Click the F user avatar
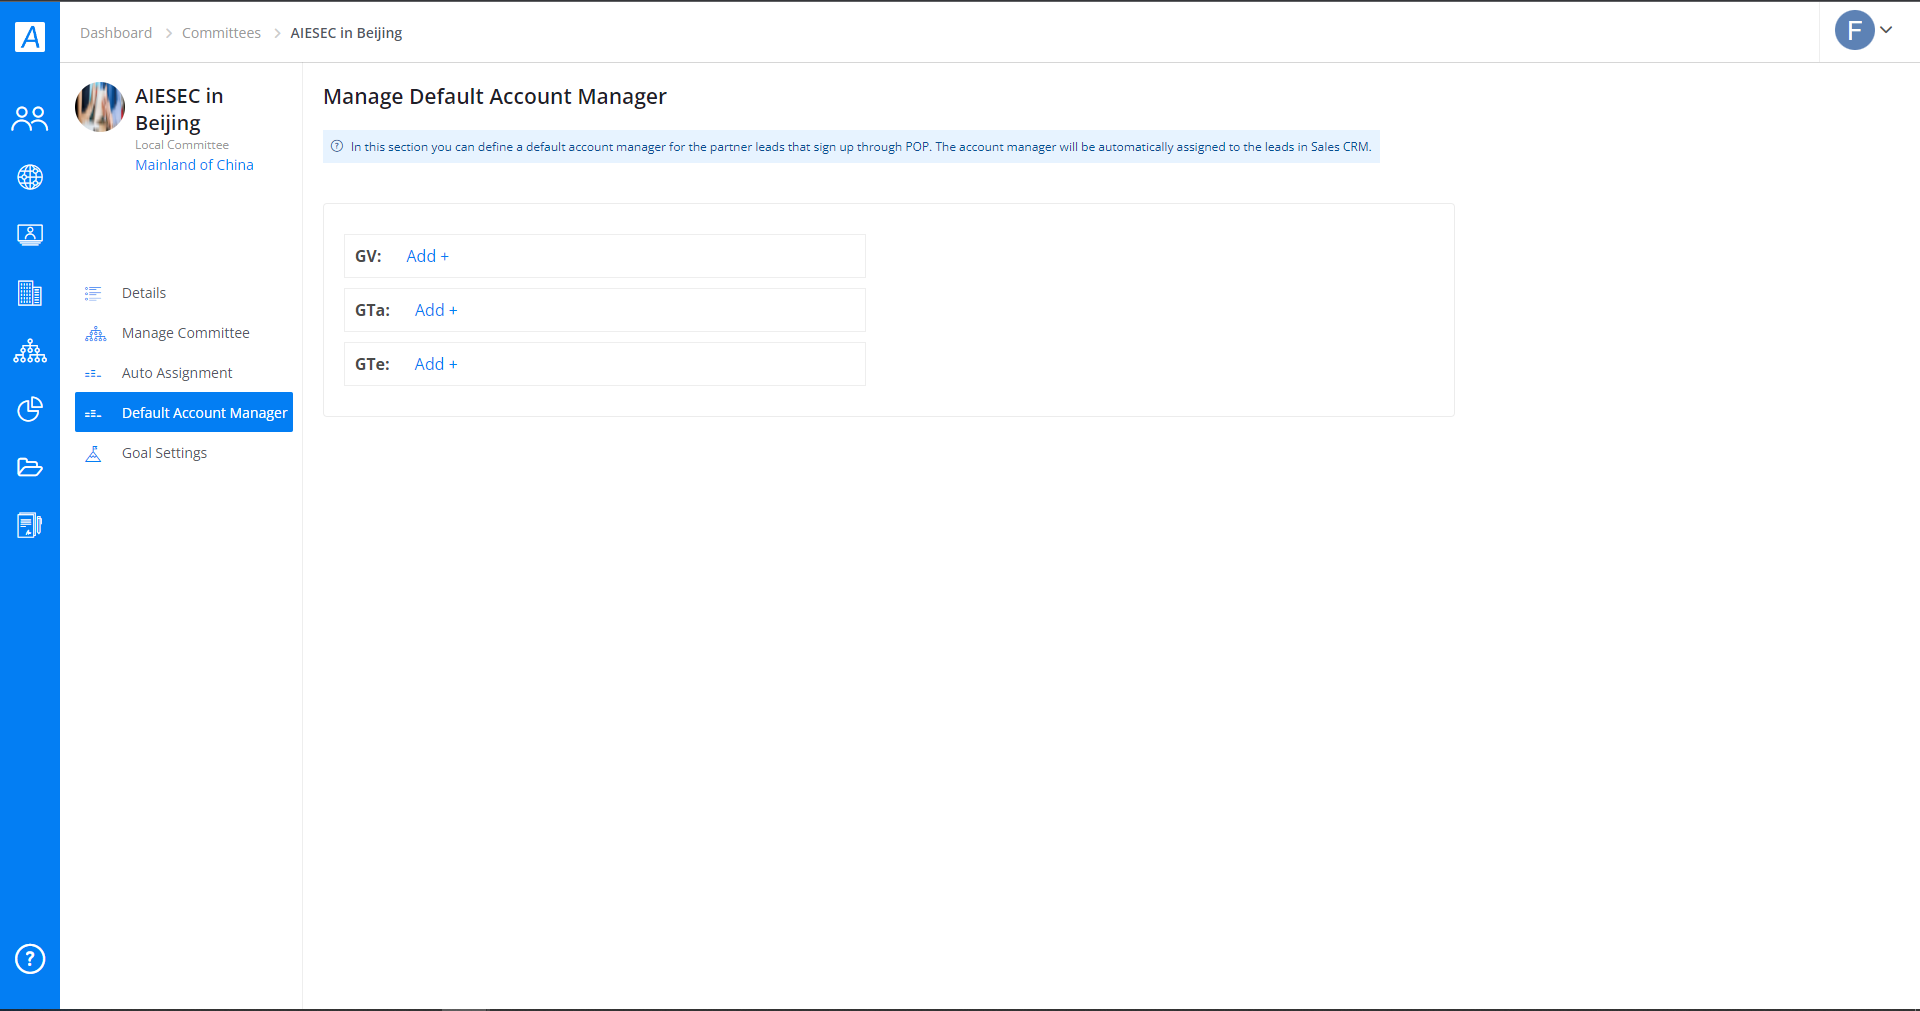Viewport: 1920px width, 1011px height. [x=1854, y=30]
